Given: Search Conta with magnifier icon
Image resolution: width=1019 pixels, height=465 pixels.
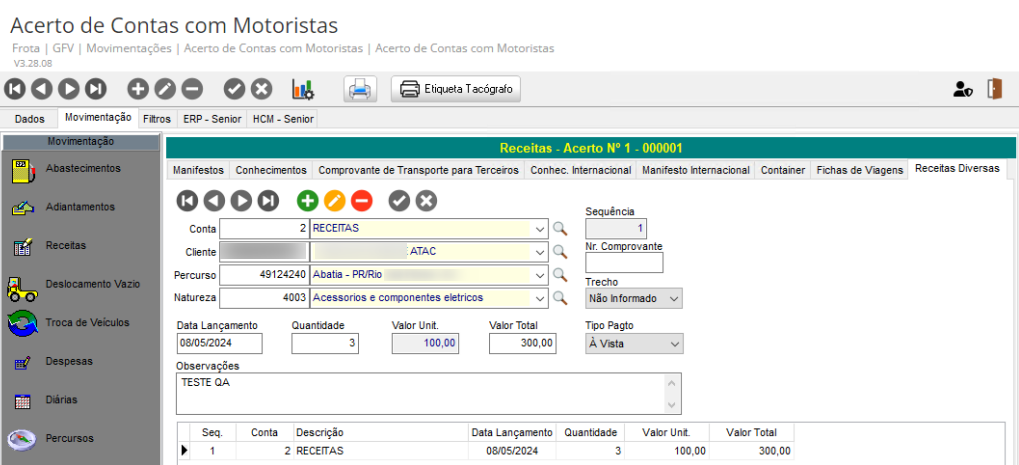Looking at the screenshot, I should click(560, 229).
